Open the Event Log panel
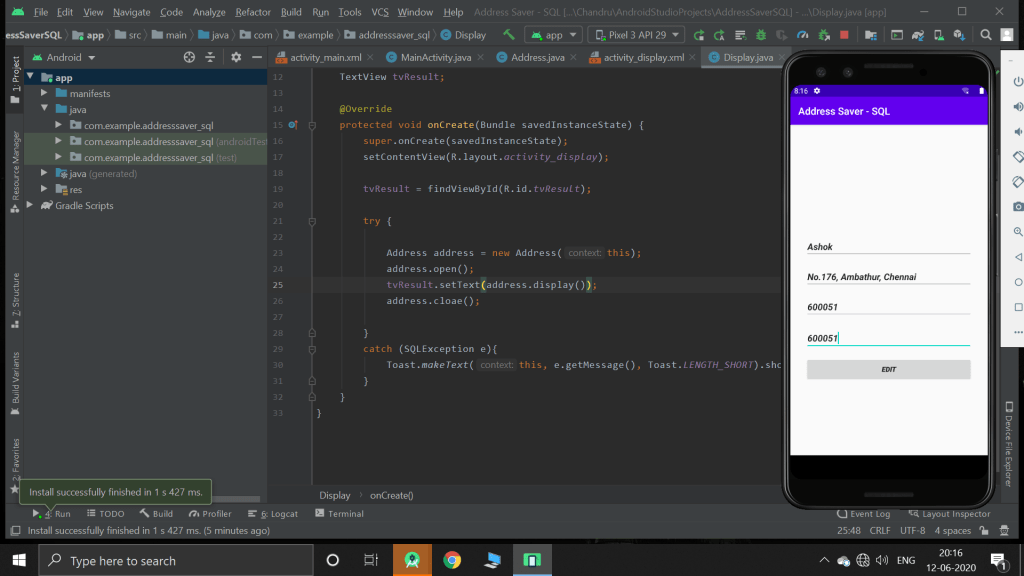Image resolution: width=1024 pixels, height=576 pixels. coord(863,514)
